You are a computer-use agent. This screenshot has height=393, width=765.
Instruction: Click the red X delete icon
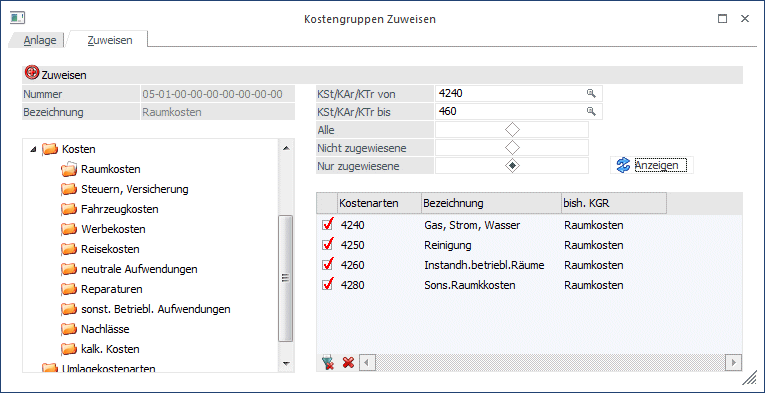[348, 362]
